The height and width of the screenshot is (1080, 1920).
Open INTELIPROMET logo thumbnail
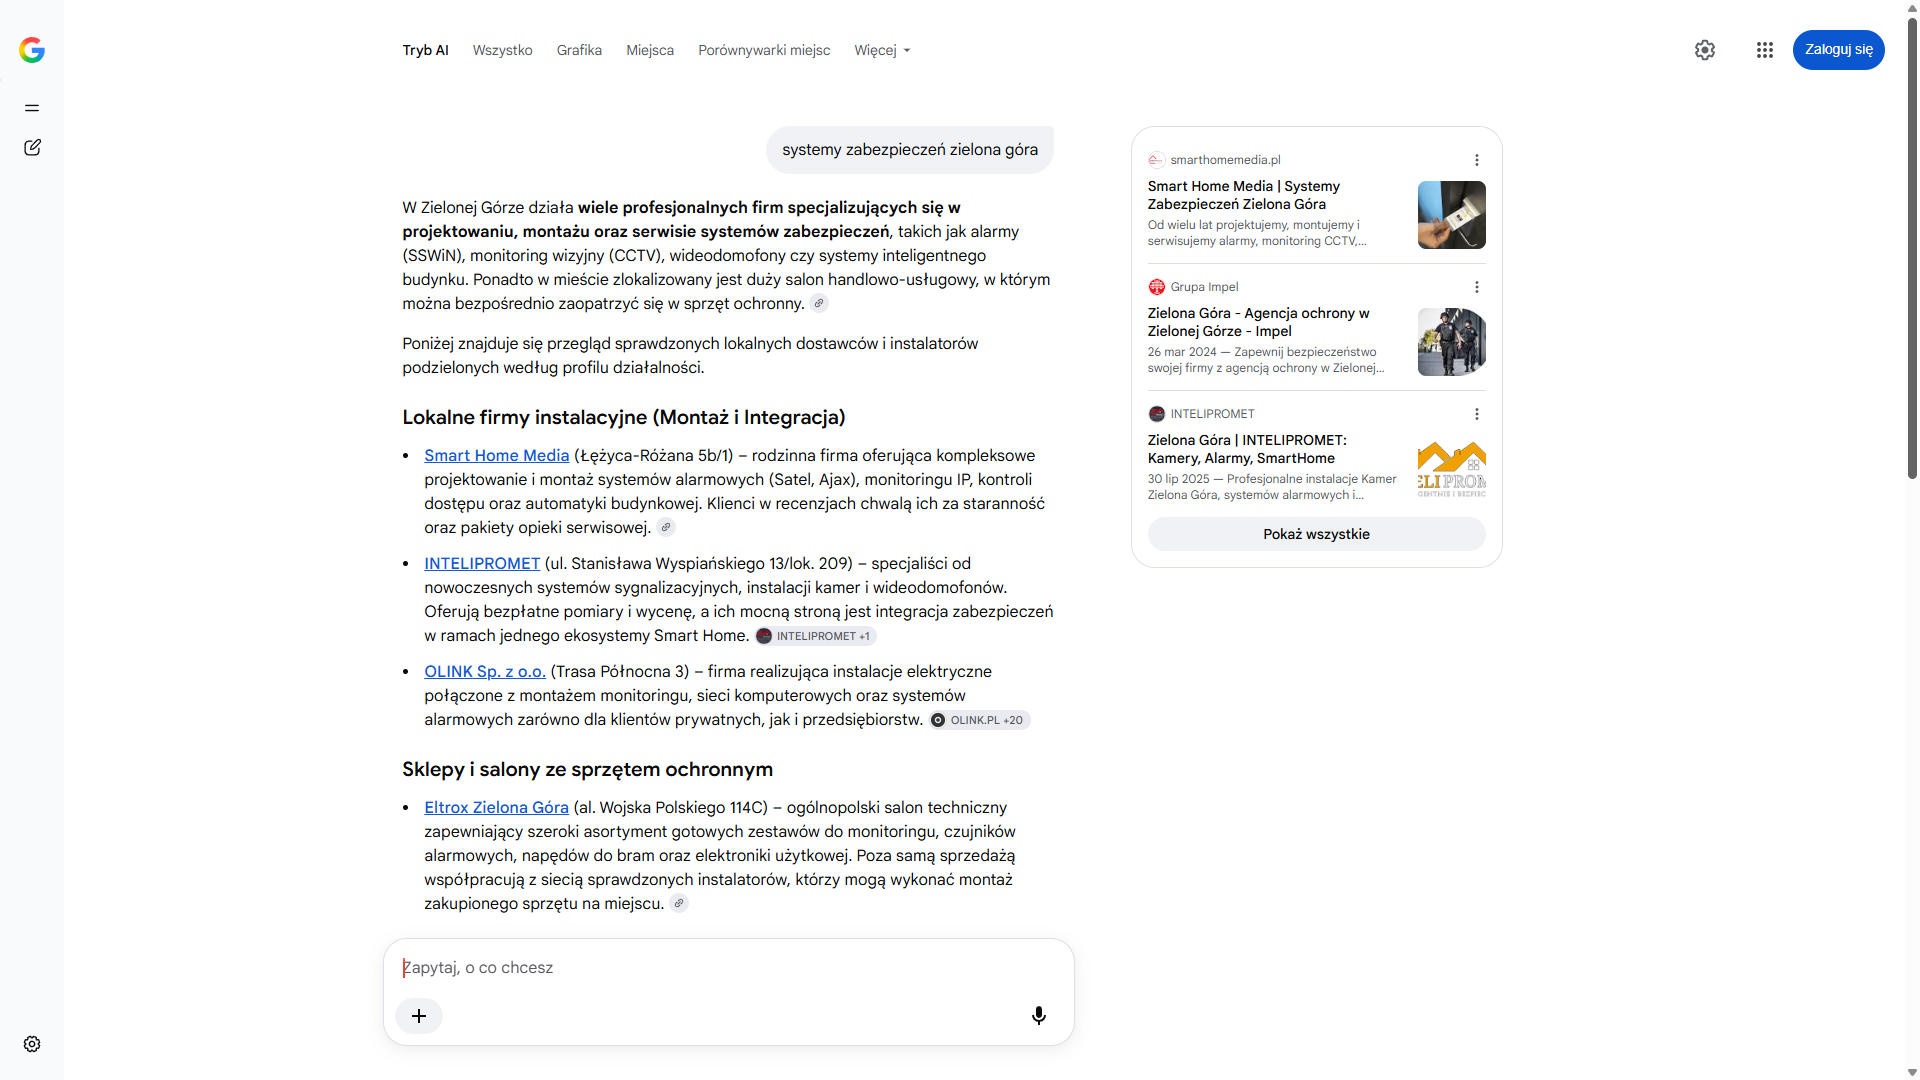point(1452,469)
